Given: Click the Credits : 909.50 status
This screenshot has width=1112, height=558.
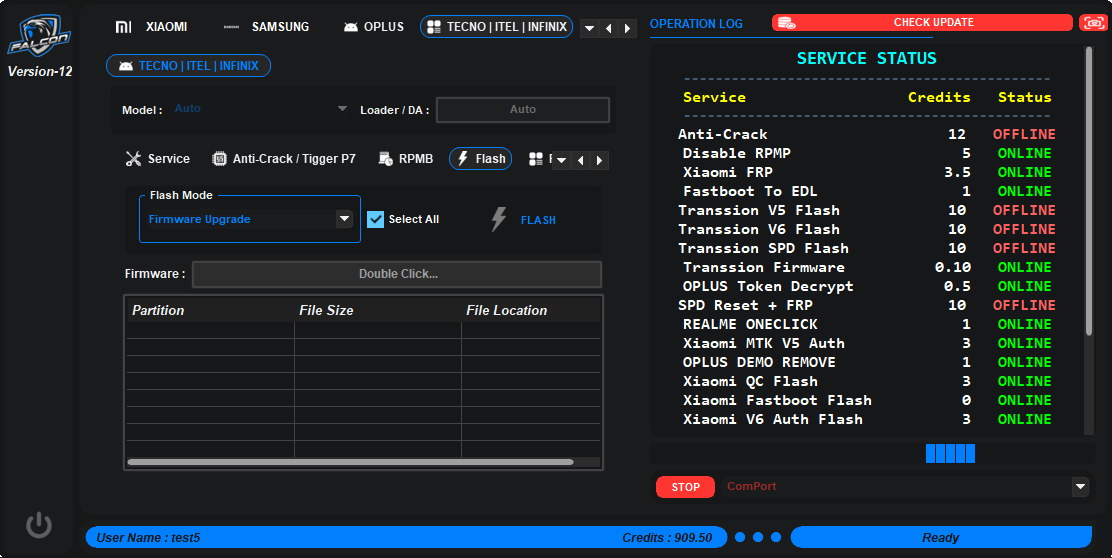Looking at the screenshot, I should [x=667, y=537].
